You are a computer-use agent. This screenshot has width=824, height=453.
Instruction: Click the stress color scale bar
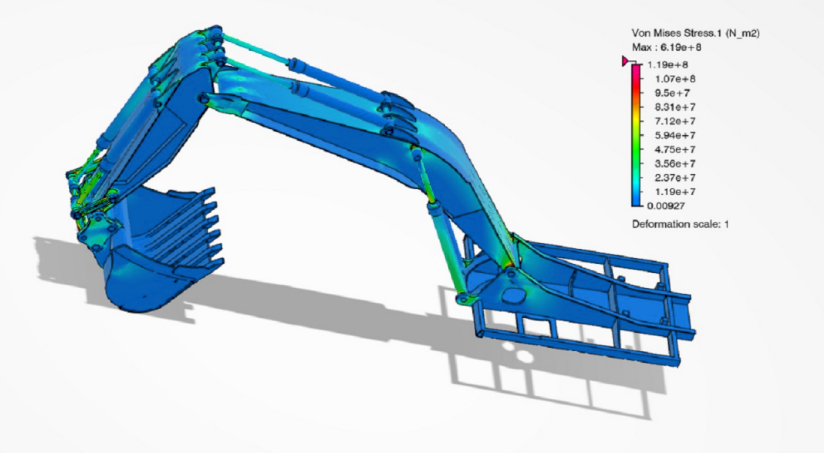click(636, 135)
